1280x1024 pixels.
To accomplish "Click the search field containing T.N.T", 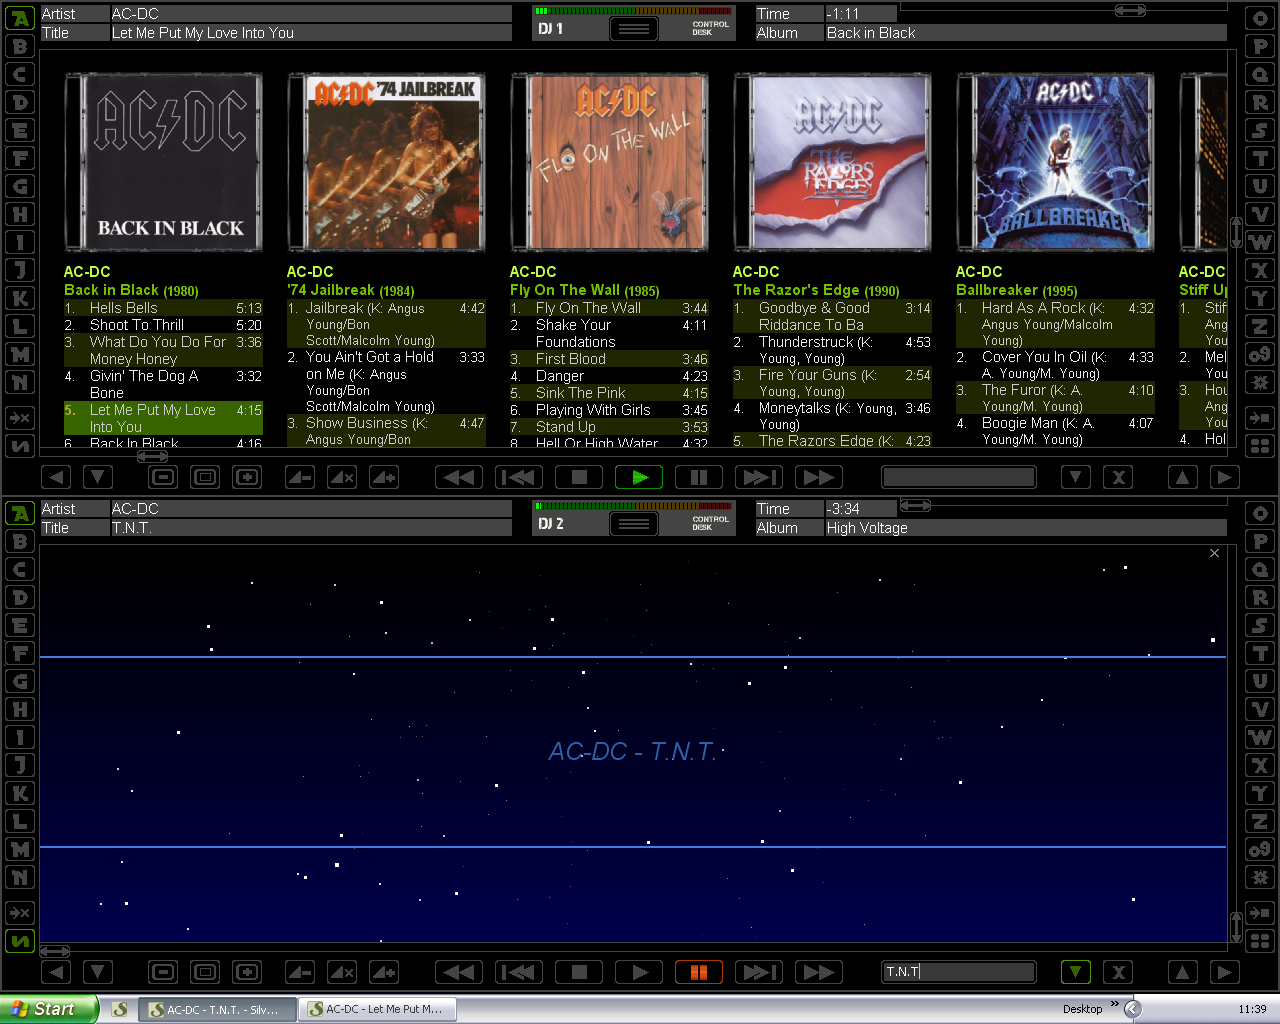I will coord(957,971).
